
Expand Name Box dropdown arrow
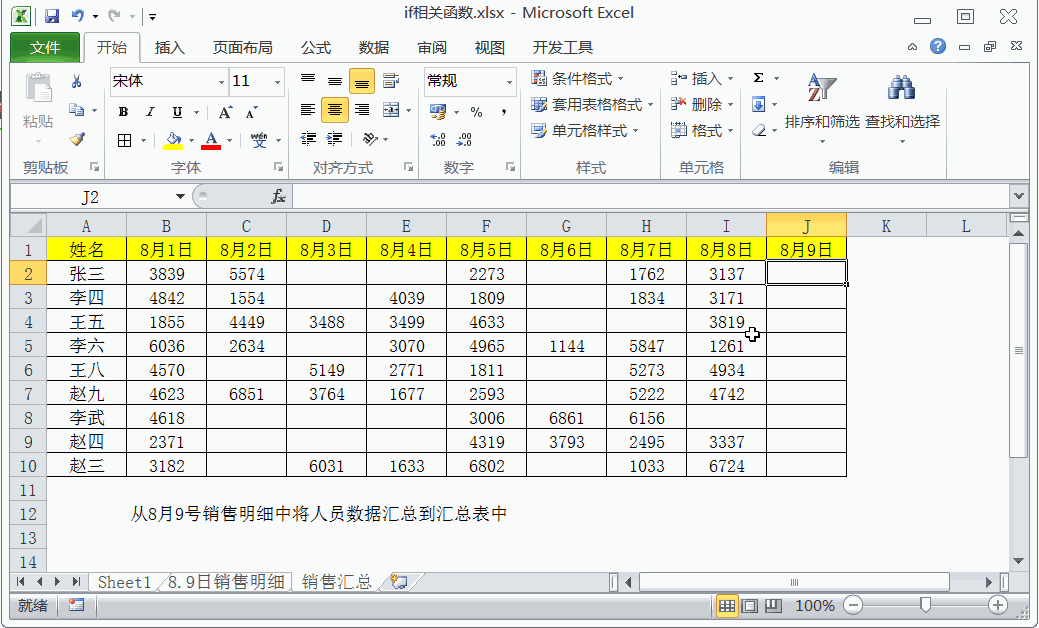[180, 196]
